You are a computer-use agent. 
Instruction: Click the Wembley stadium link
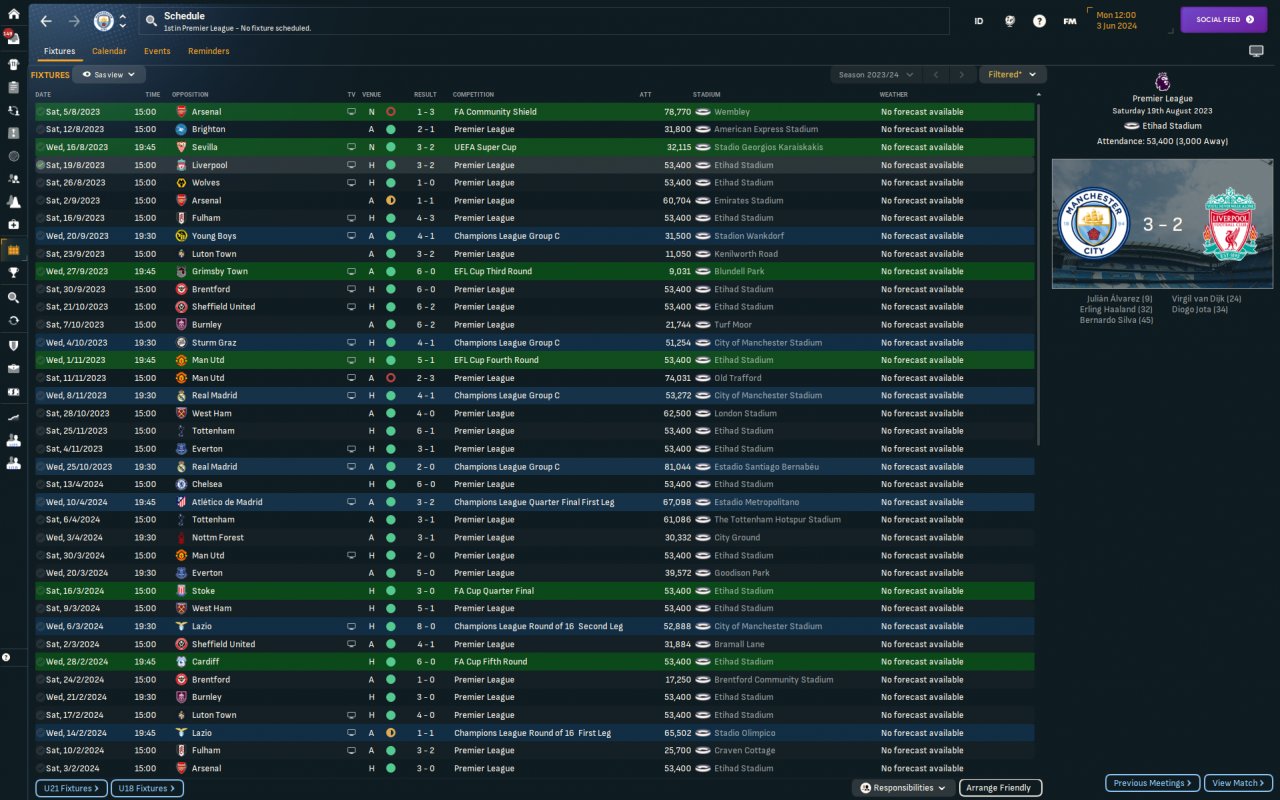click(x=732, y=112)
